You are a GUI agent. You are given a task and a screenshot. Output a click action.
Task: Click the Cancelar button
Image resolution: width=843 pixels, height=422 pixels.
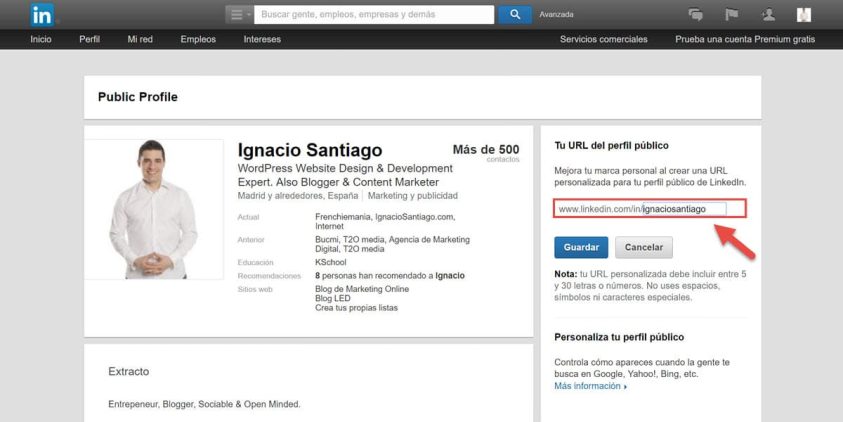click(644, 247)
